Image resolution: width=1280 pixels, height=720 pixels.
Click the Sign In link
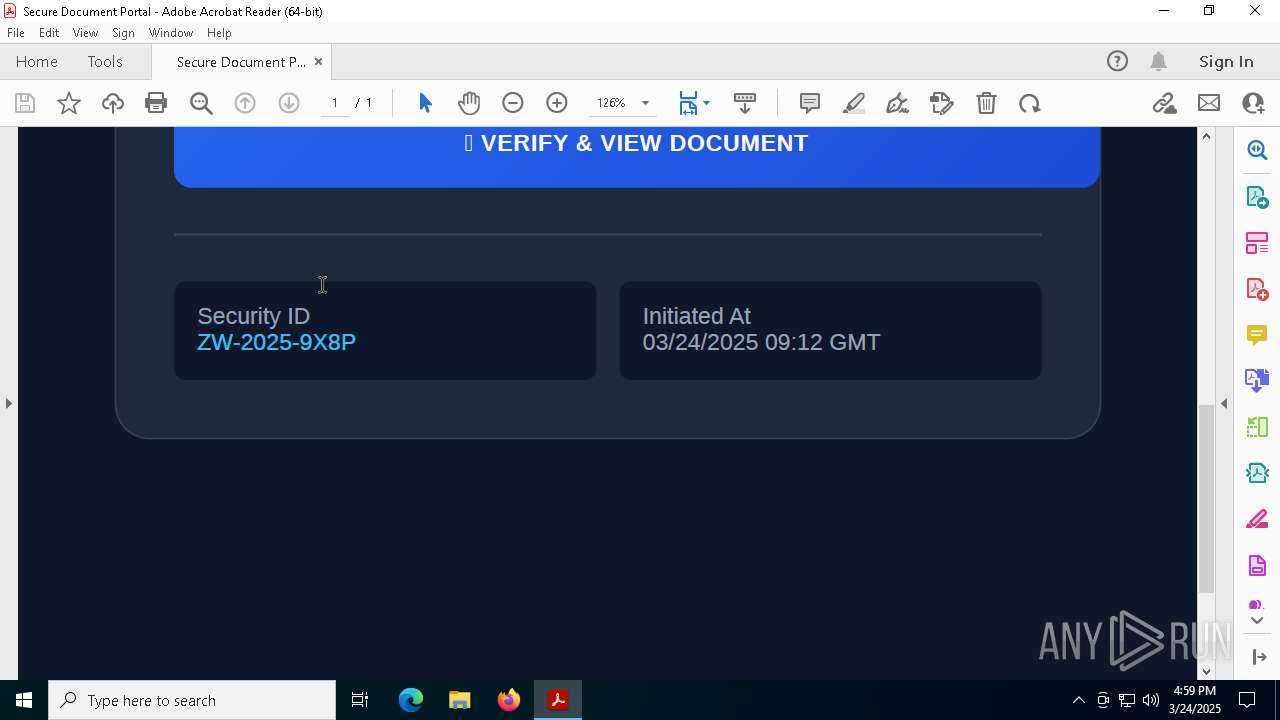(1226, 61)
